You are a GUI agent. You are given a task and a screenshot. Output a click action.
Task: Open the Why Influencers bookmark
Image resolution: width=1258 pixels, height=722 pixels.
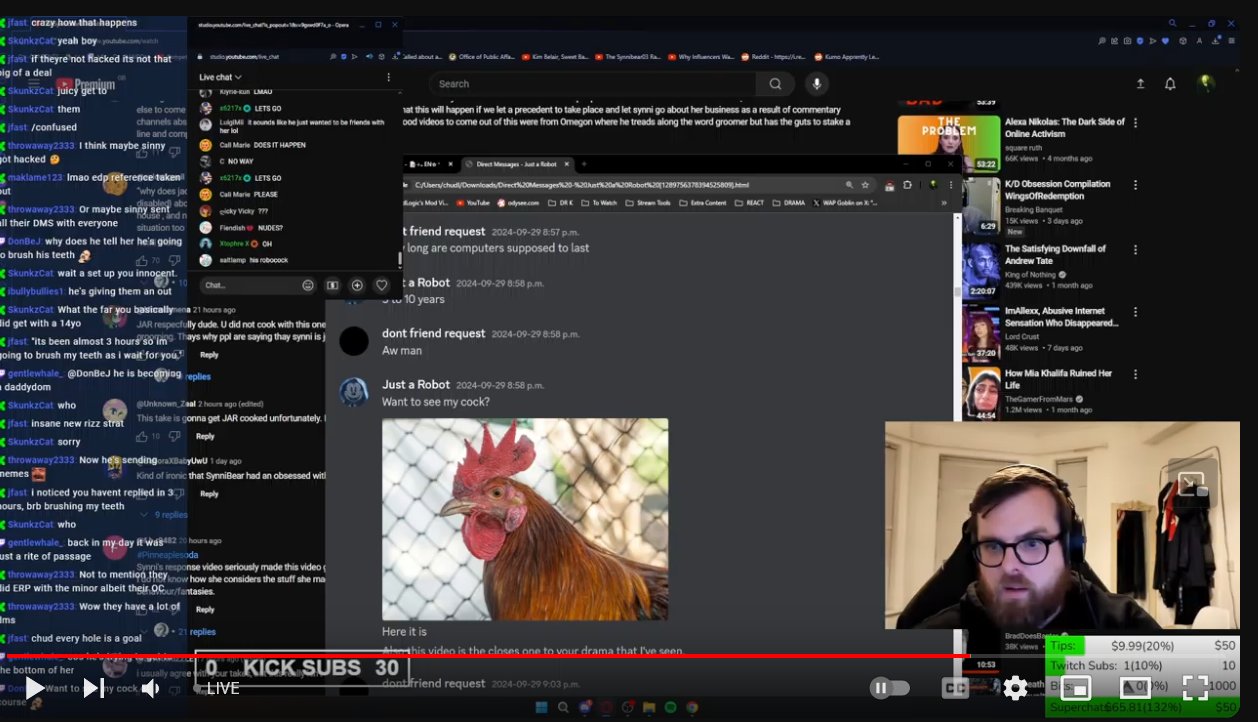tap(700, 57)
